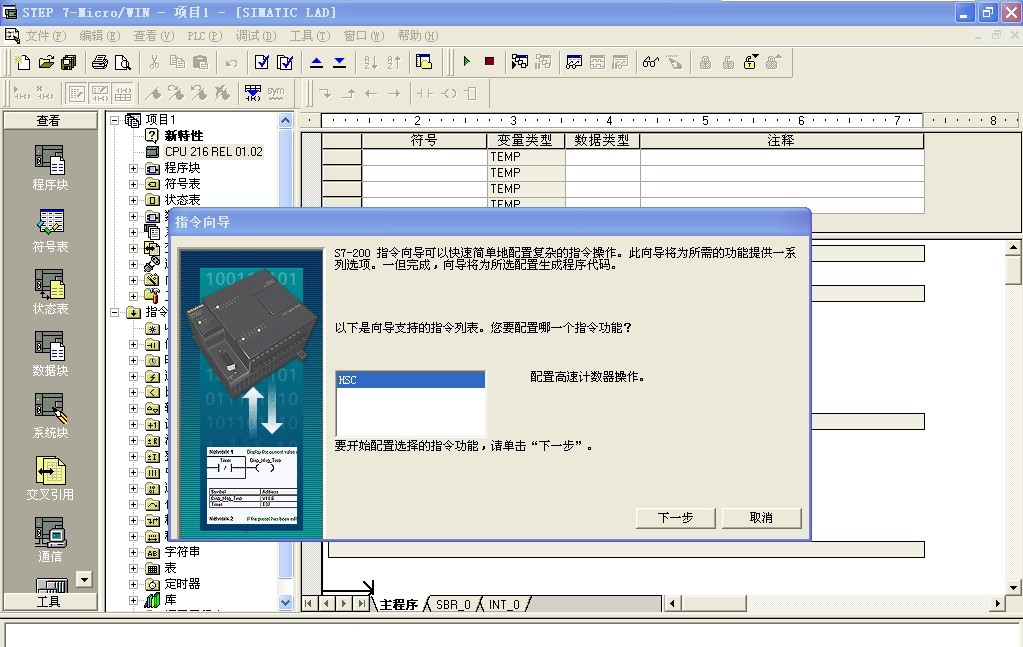This screenshot has width=1023, height=647.
Task: Click the upload blue arrow icon
Action: pos(316,63)
